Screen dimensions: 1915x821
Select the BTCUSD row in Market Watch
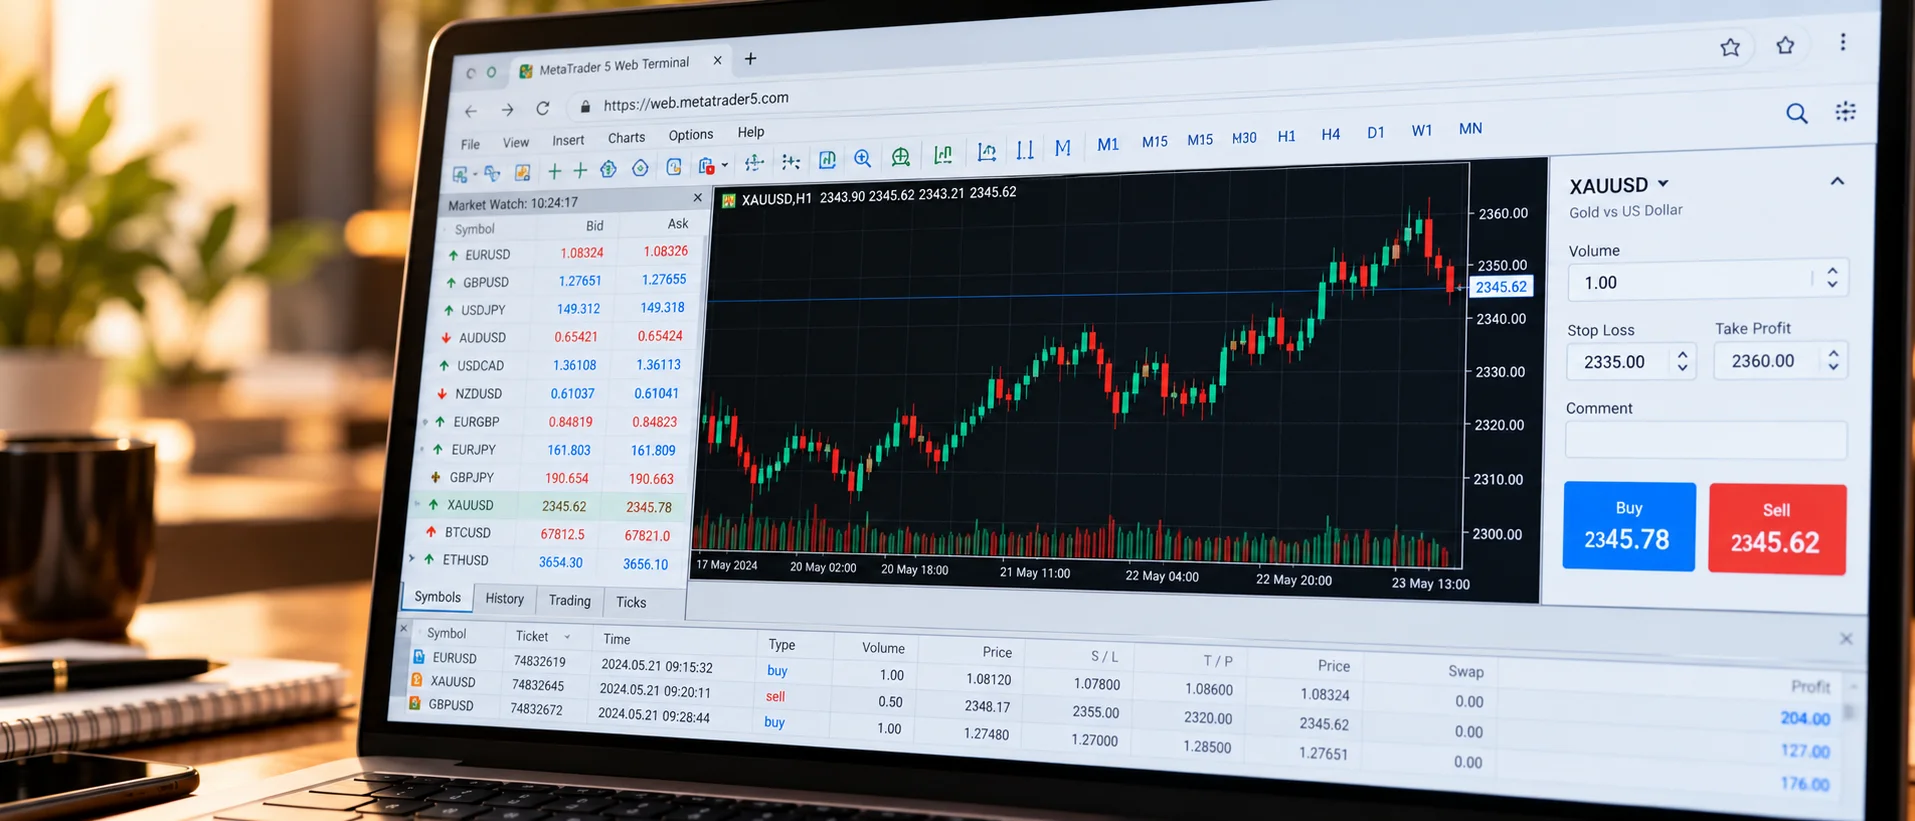[x=550, y=534]
